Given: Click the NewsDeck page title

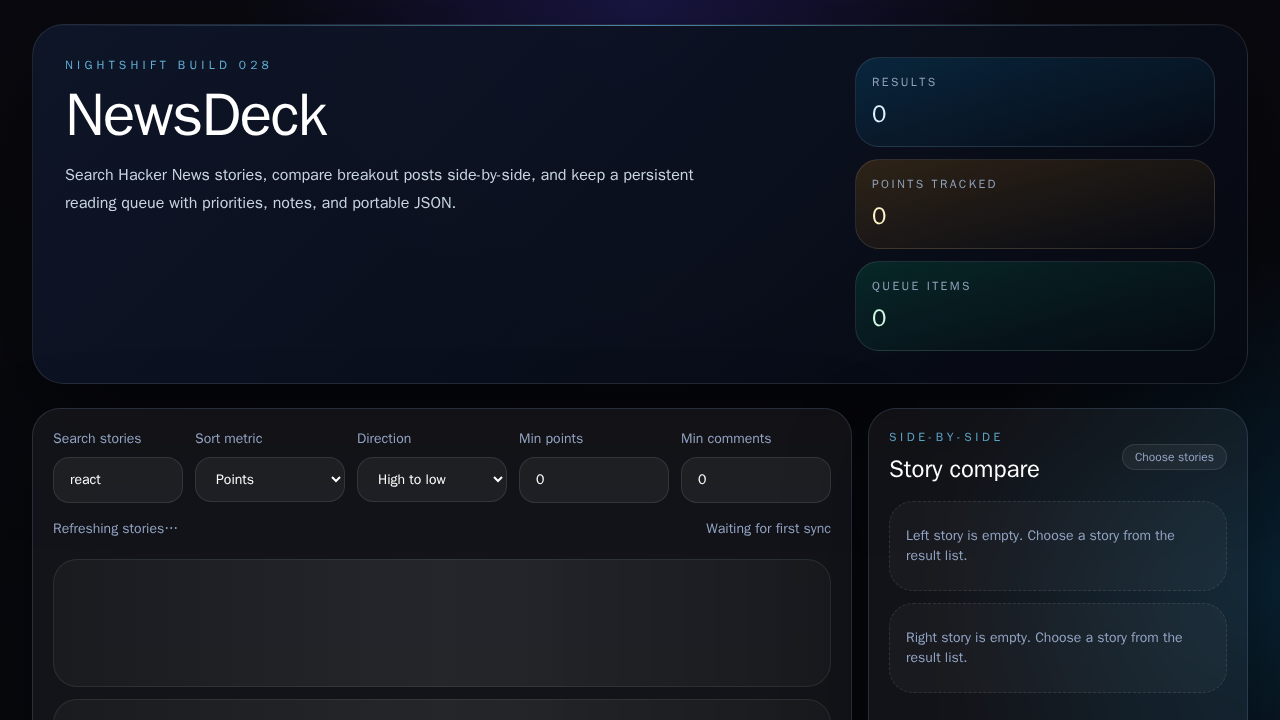Looking at the screenshot, I should (196, 114).
